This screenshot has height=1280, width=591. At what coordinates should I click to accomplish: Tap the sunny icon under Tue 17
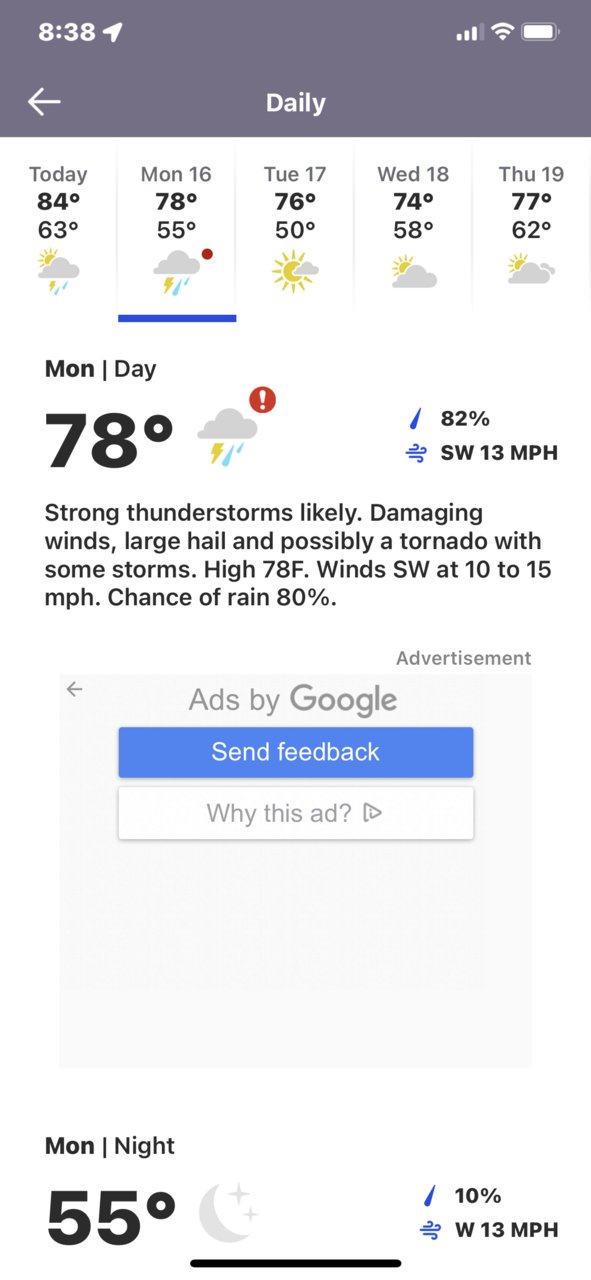pyautogui.click(x=295, y=271)
